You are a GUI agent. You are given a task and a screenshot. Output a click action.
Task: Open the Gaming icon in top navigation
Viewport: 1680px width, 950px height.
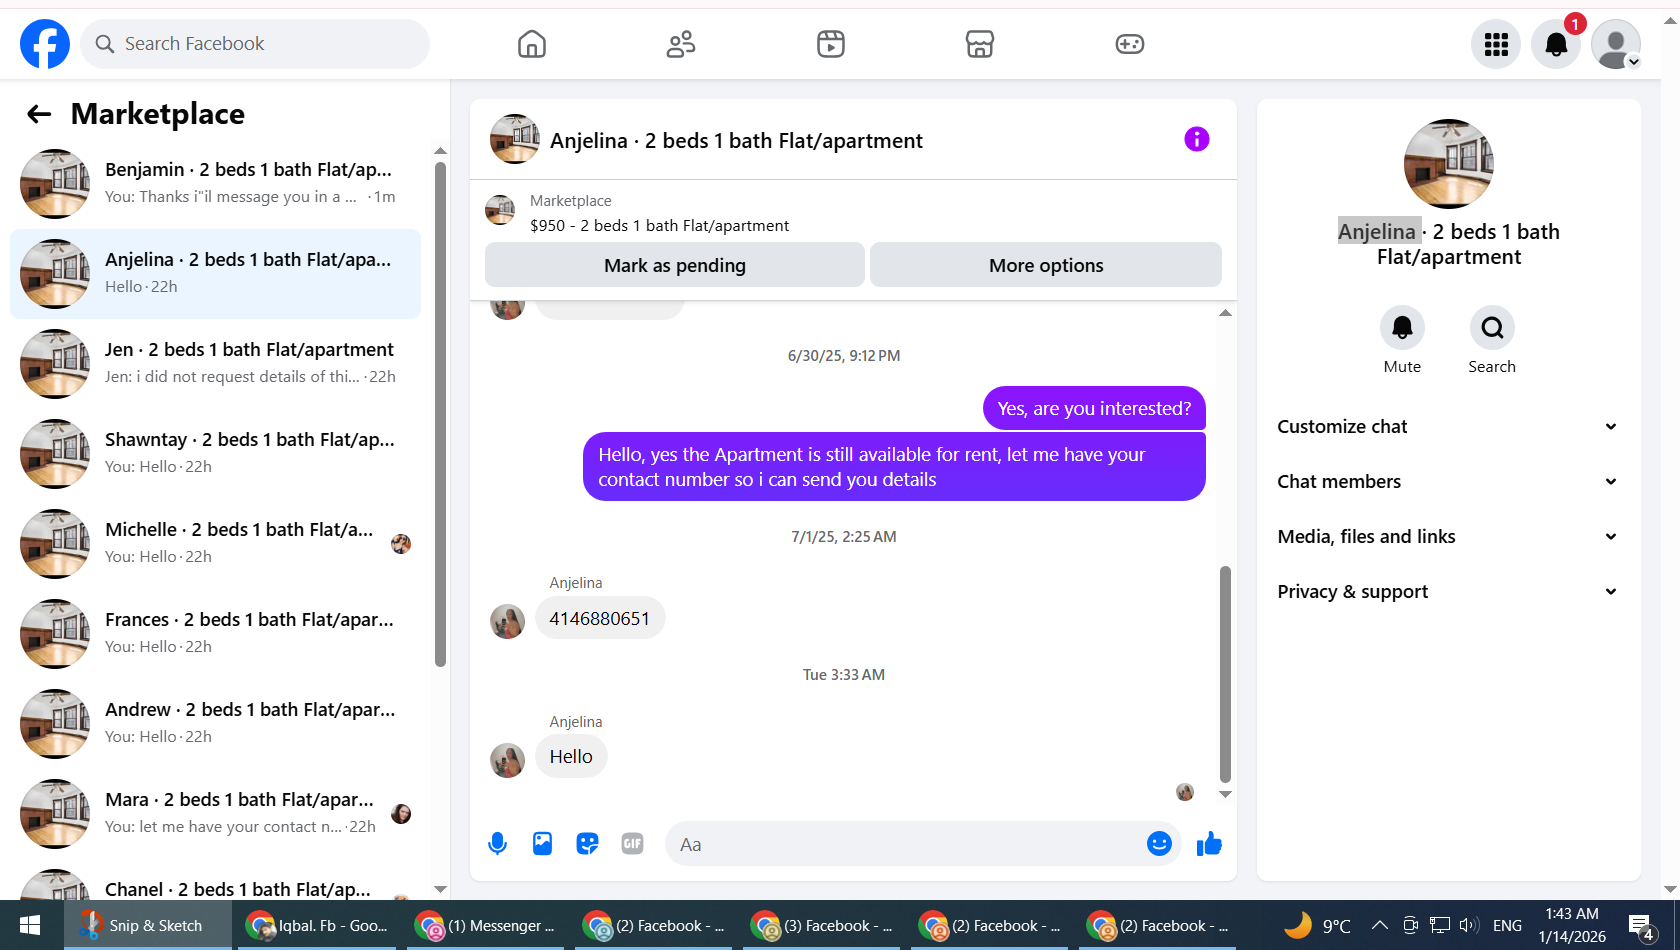(x=1130, y=44)
